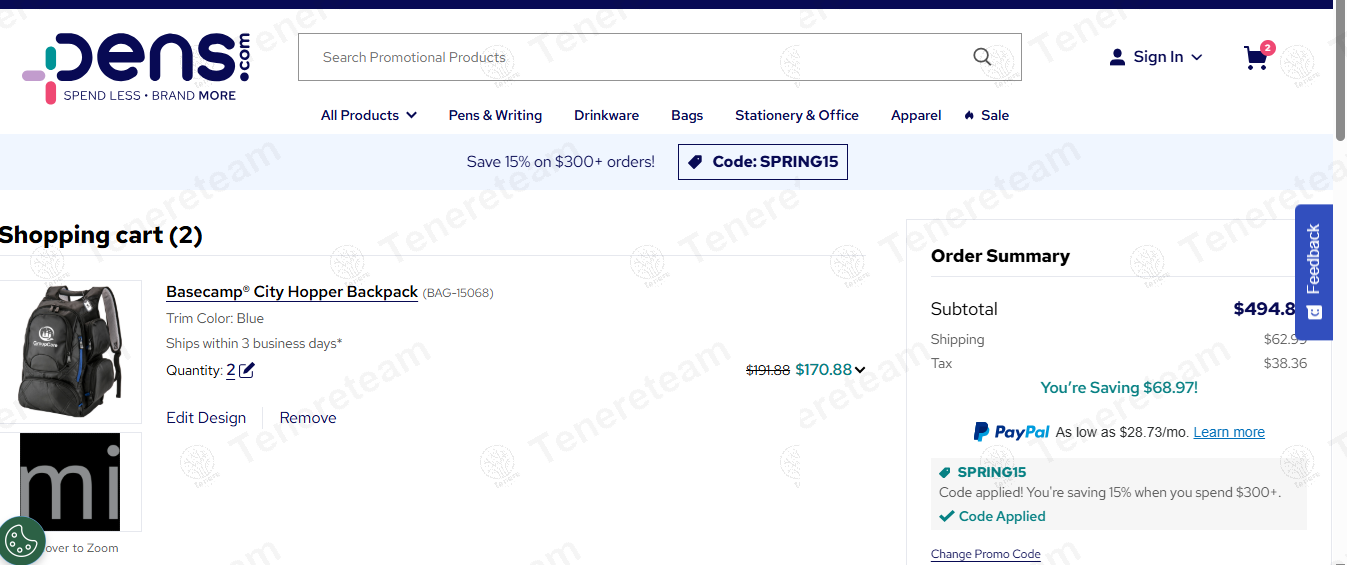1347x565 pixels.
Task: Click the Sale flame icon
Action: click(969, 115)
